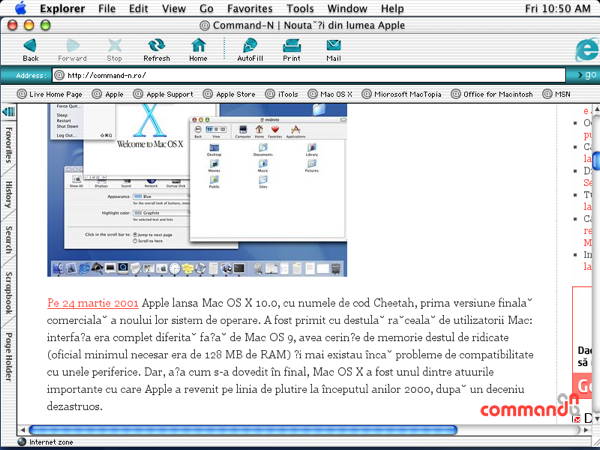
Task: Follow the 'Pe 24 martie 2001' link
Action: (93, 303)
